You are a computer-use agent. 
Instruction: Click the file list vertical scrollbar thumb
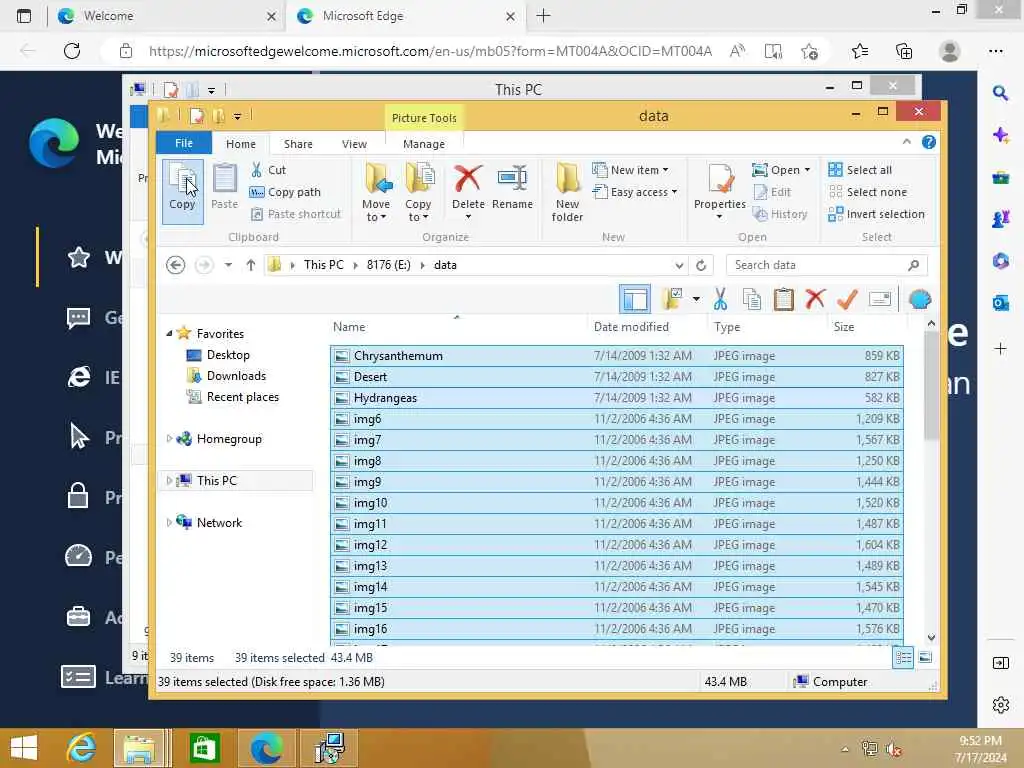pyautogui.click(x=931, y=385)
